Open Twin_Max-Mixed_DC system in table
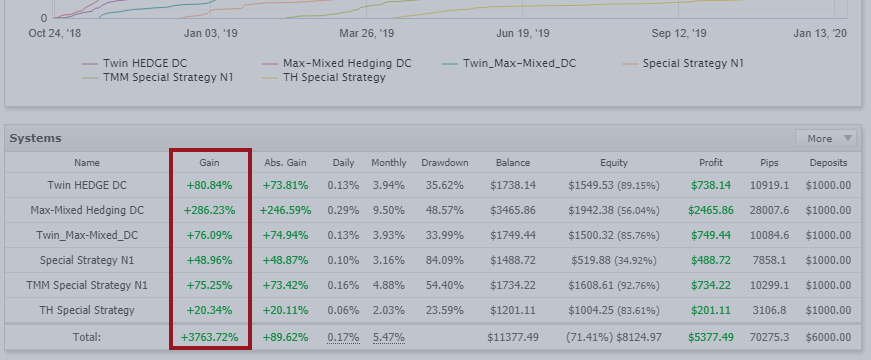This screenshot has width=871, height=360. [x=87, y=236]
